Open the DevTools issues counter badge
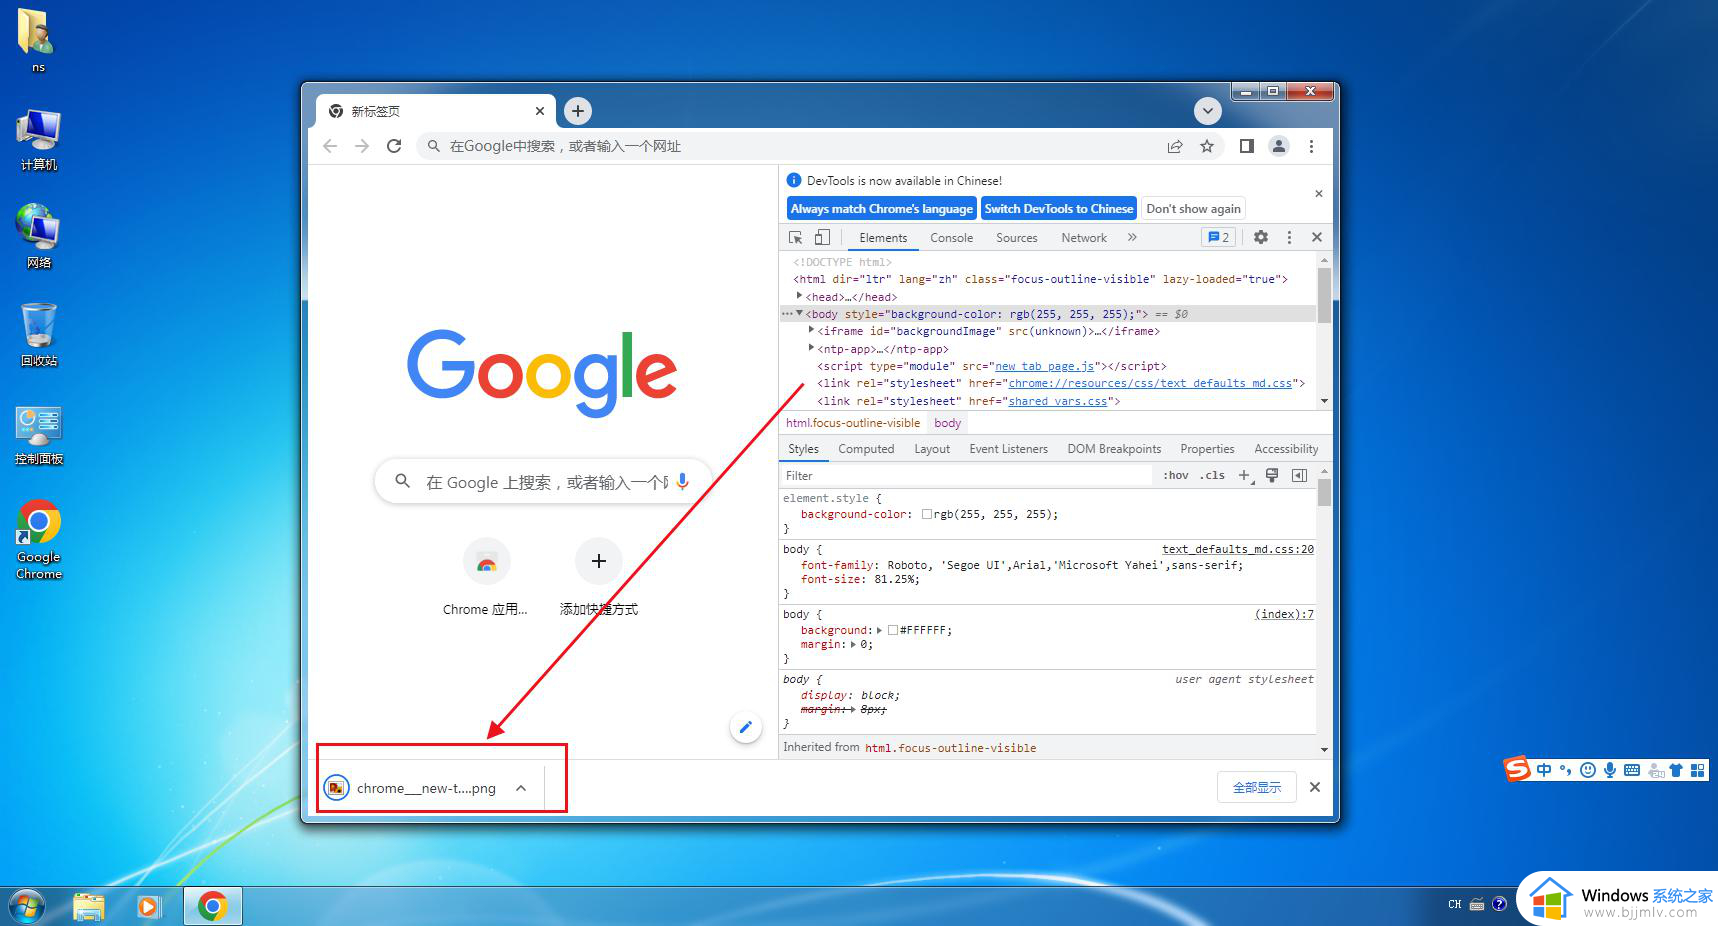Viewport: 1718px width, 926px height. [1218, 238]
